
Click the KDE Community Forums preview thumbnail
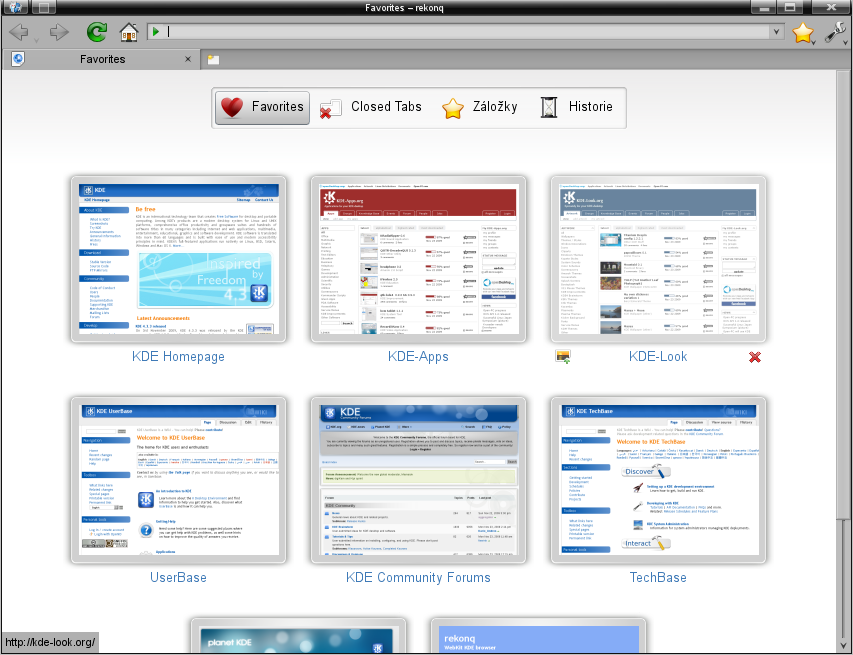(418, 480)
